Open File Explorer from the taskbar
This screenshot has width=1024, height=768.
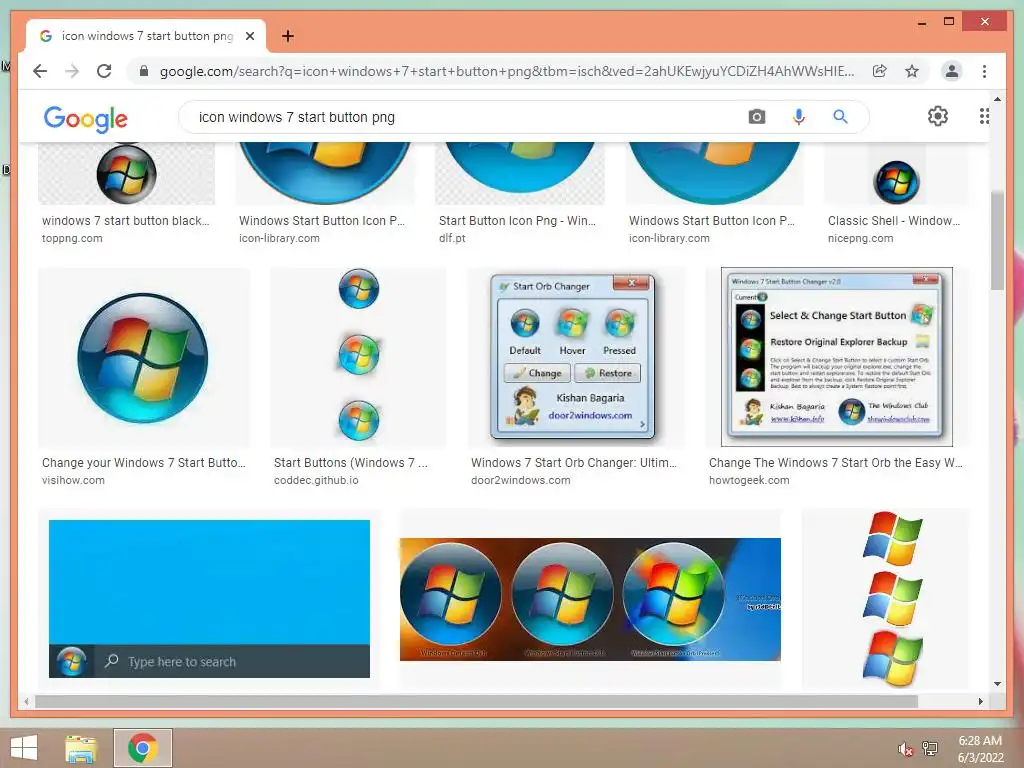(x=81, y=748)
